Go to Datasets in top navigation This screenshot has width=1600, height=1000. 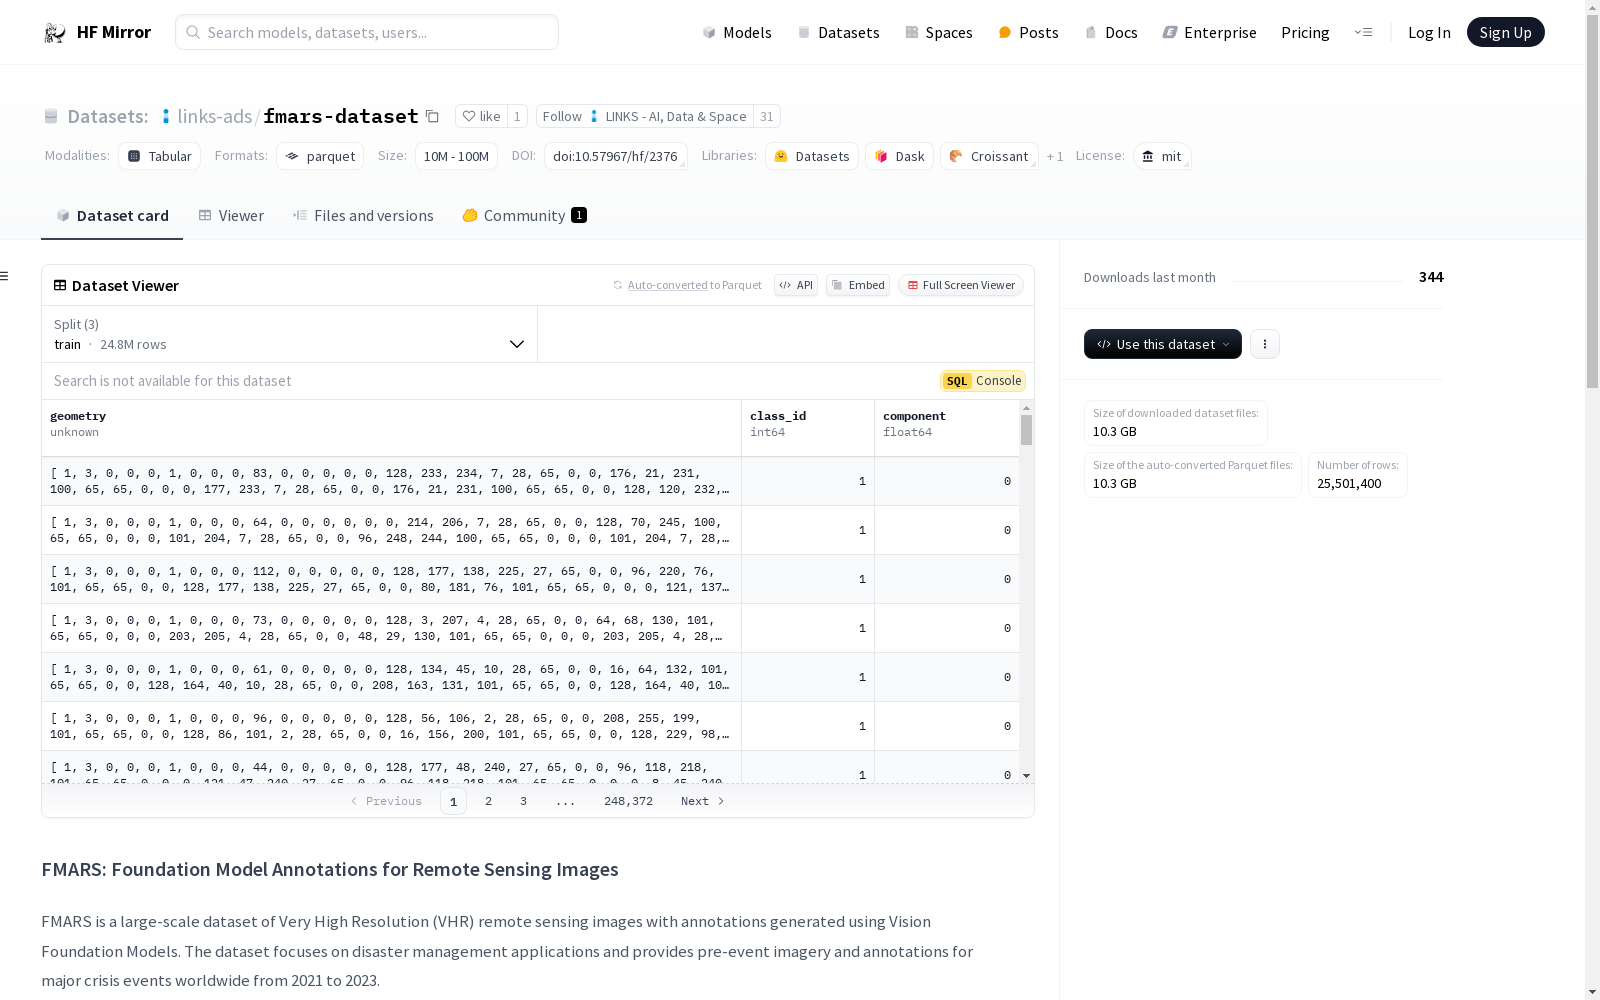pos(838,33)
